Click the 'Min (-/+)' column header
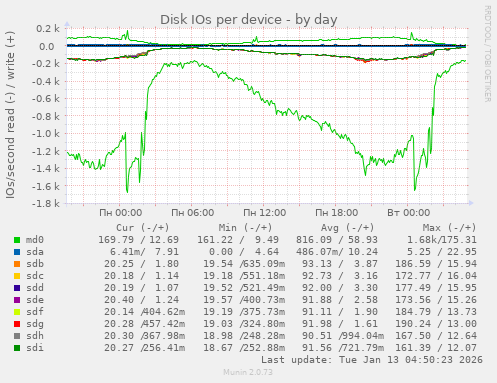The image size is (497, 383). 245,228
